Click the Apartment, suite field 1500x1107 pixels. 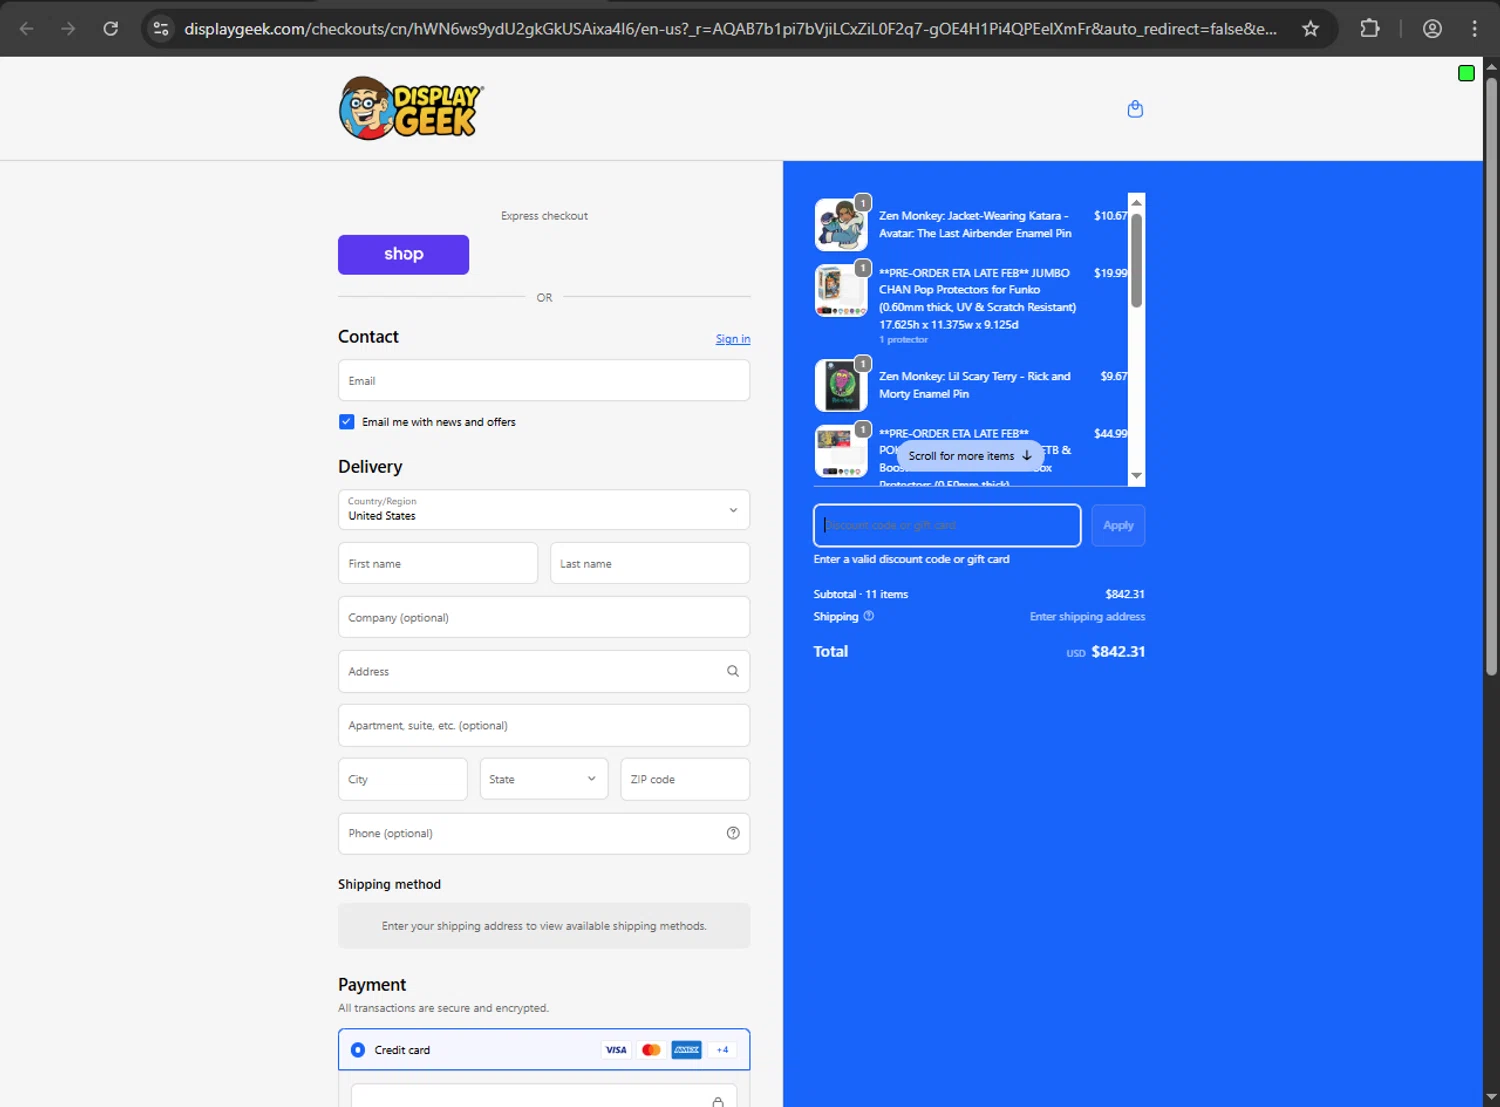544,725
